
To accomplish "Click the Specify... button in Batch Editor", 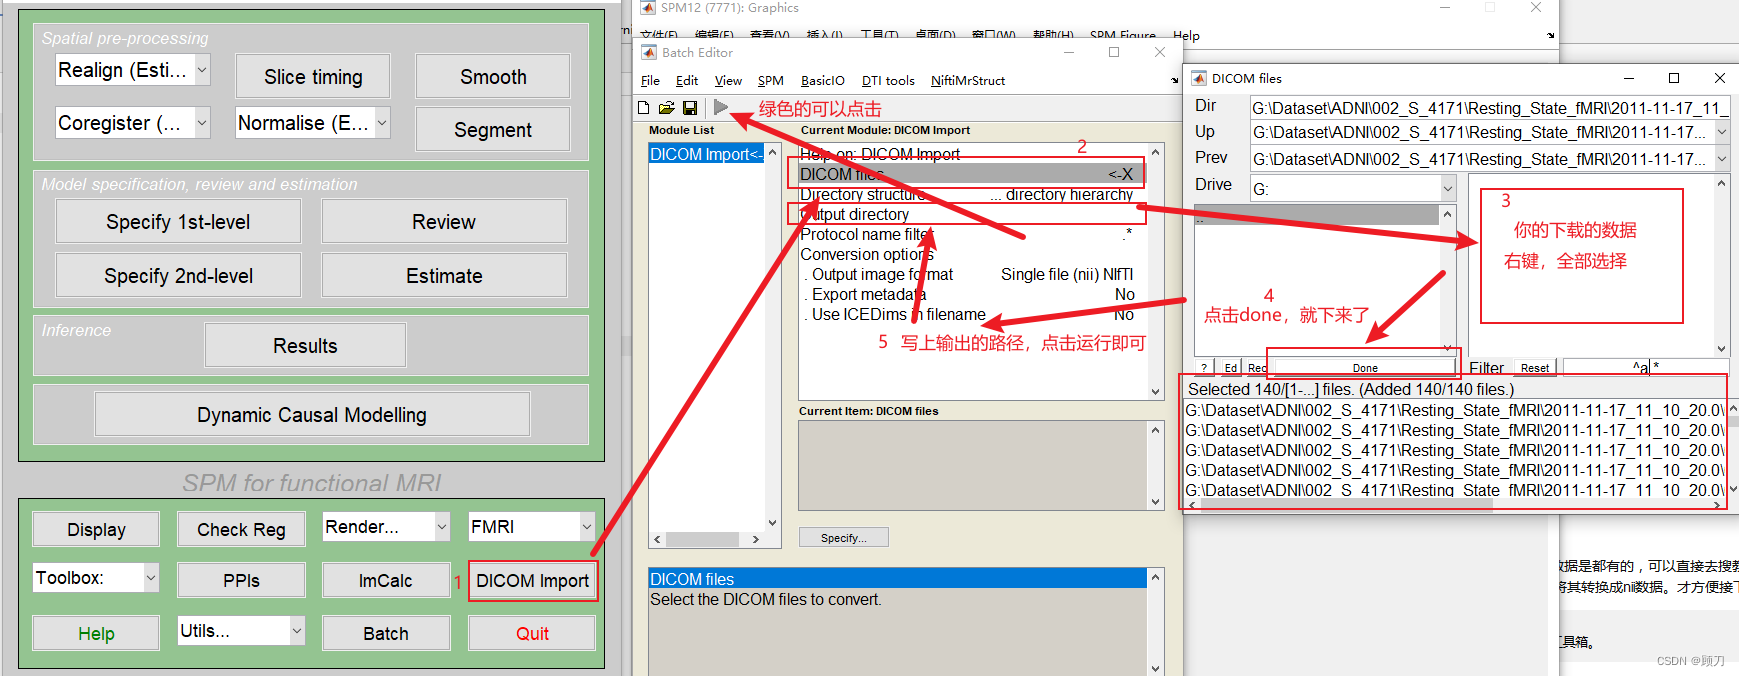I will [843, 538].
